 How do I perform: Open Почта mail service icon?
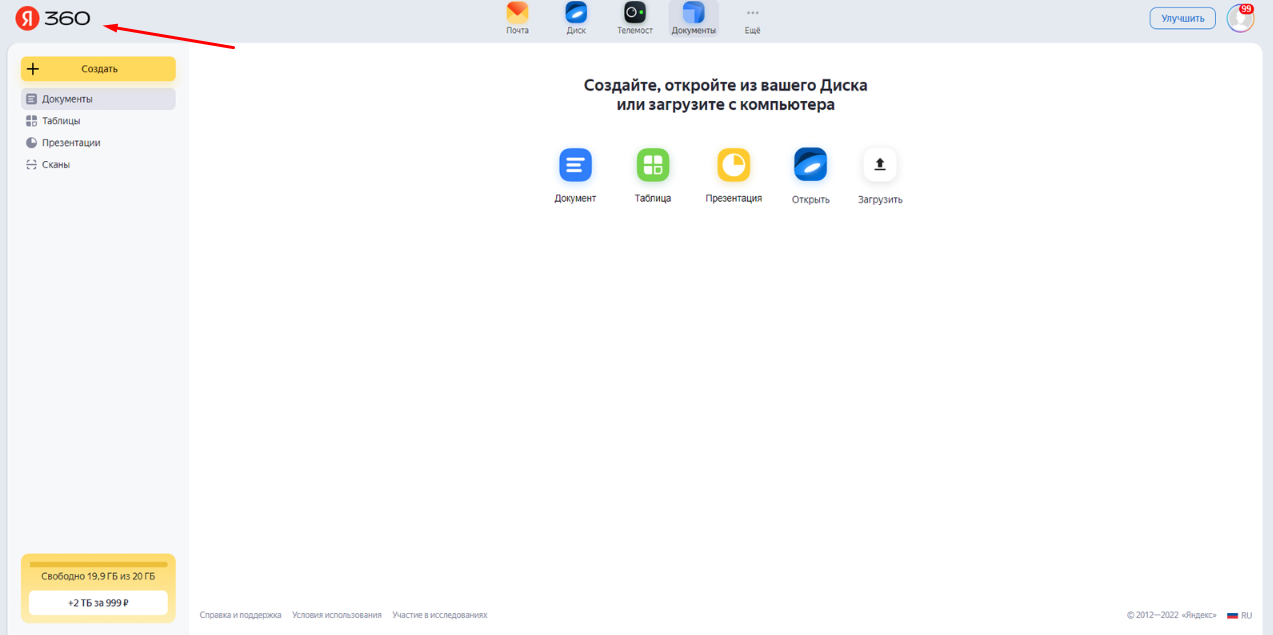(x=517, y=14)
